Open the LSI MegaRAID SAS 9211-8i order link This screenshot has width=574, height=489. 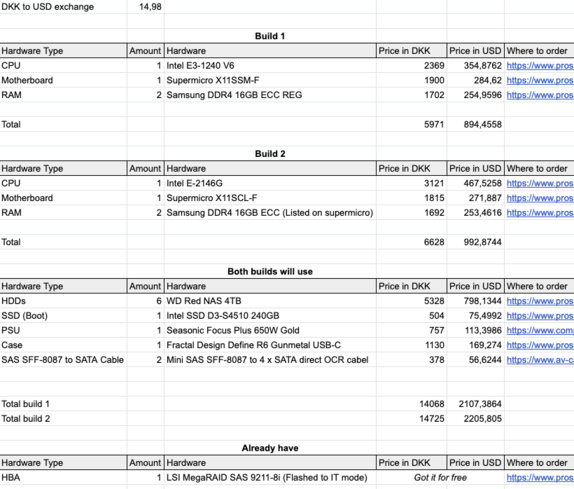540,477
